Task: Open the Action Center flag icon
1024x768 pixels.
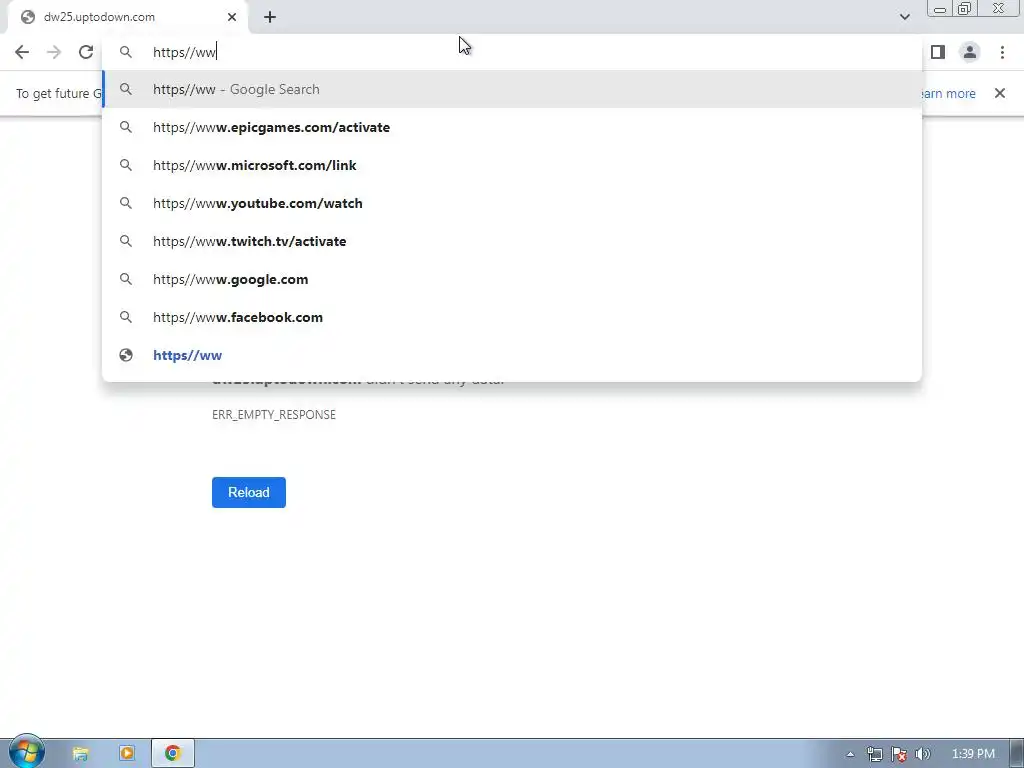Action: pos(899,754)
